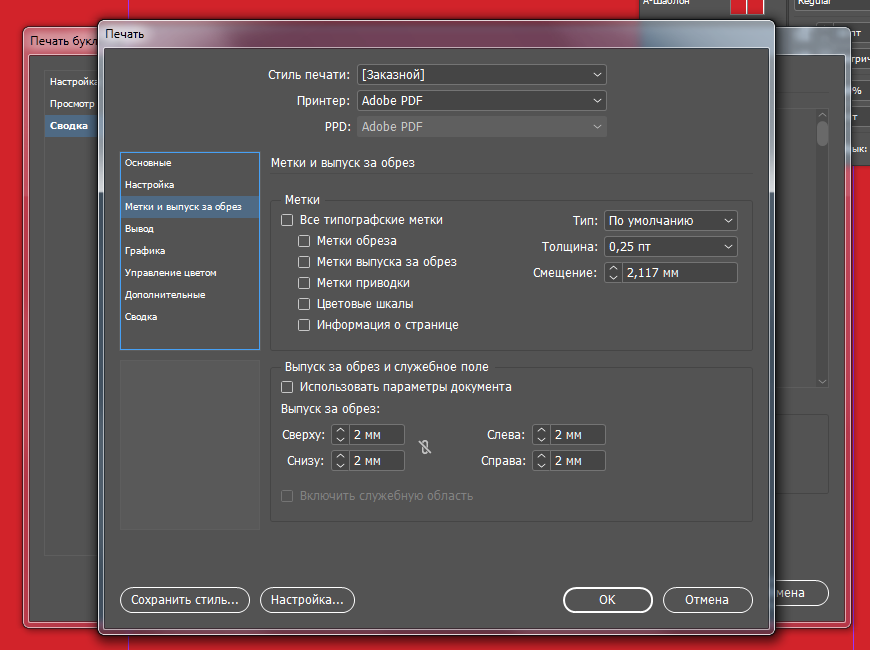Screen dimensions: 870x650
Task: Select Основные in the category list
Action: [x=190, y=163]
